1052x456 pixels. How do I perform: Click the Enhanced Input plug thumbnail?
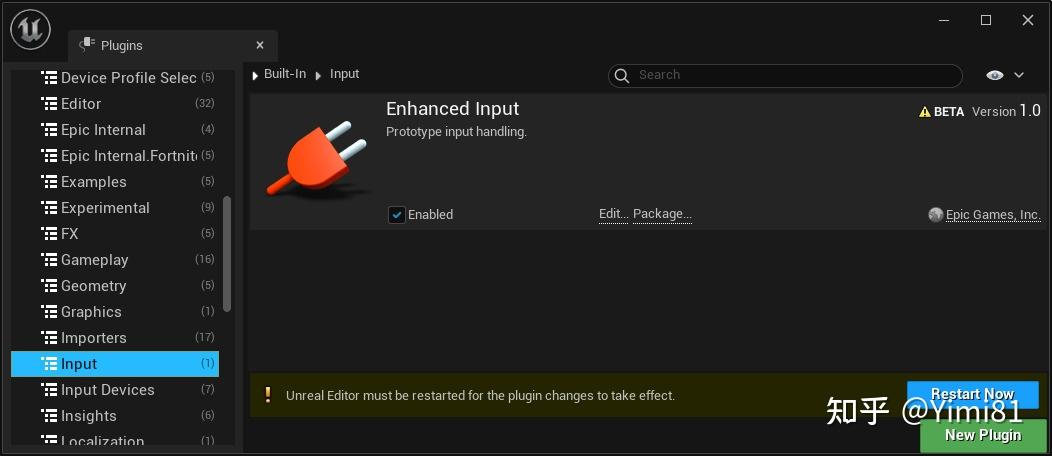click(315, 158)
